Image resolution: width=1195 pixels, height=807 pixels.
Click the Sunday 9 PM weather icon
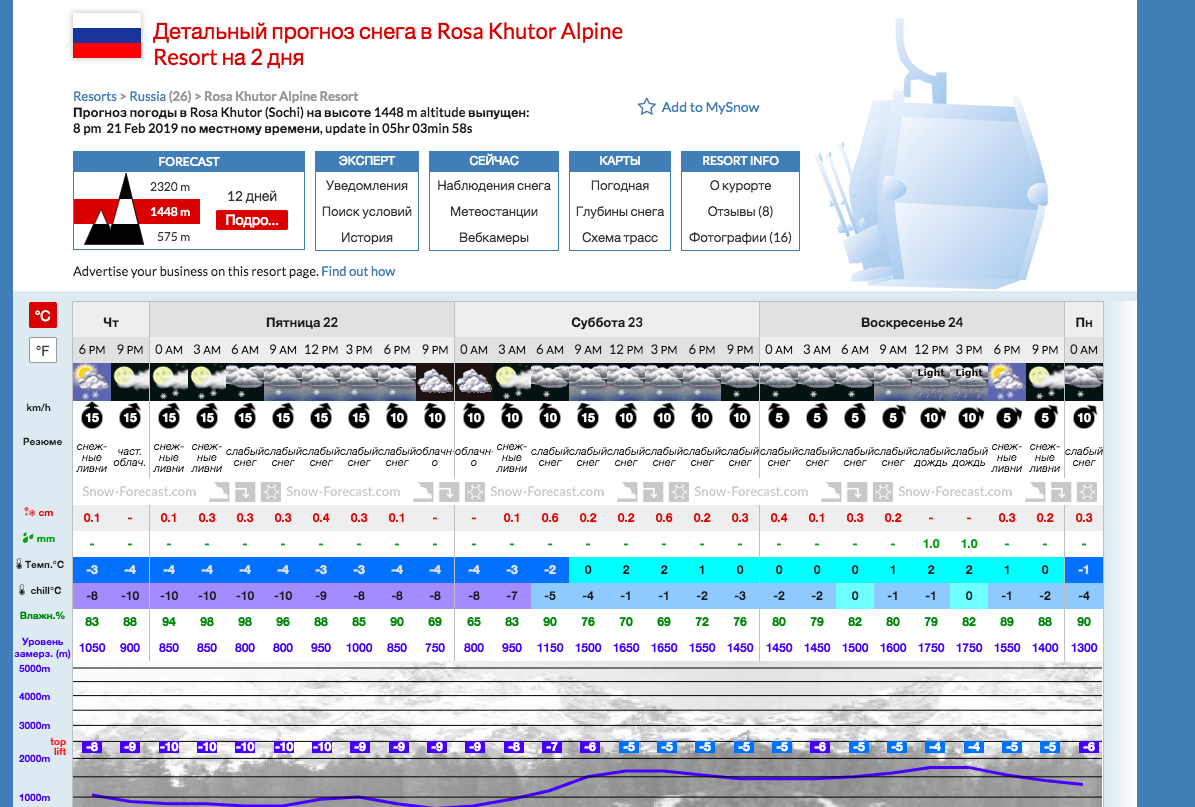pyautogui.click(x=1045, y=383)
